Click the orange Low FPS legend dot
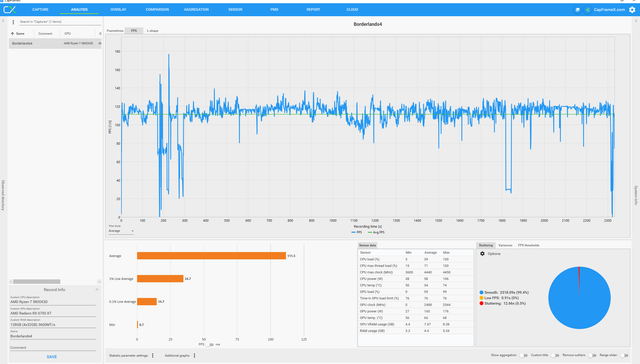The image size is (640, 364). (482, 298)
